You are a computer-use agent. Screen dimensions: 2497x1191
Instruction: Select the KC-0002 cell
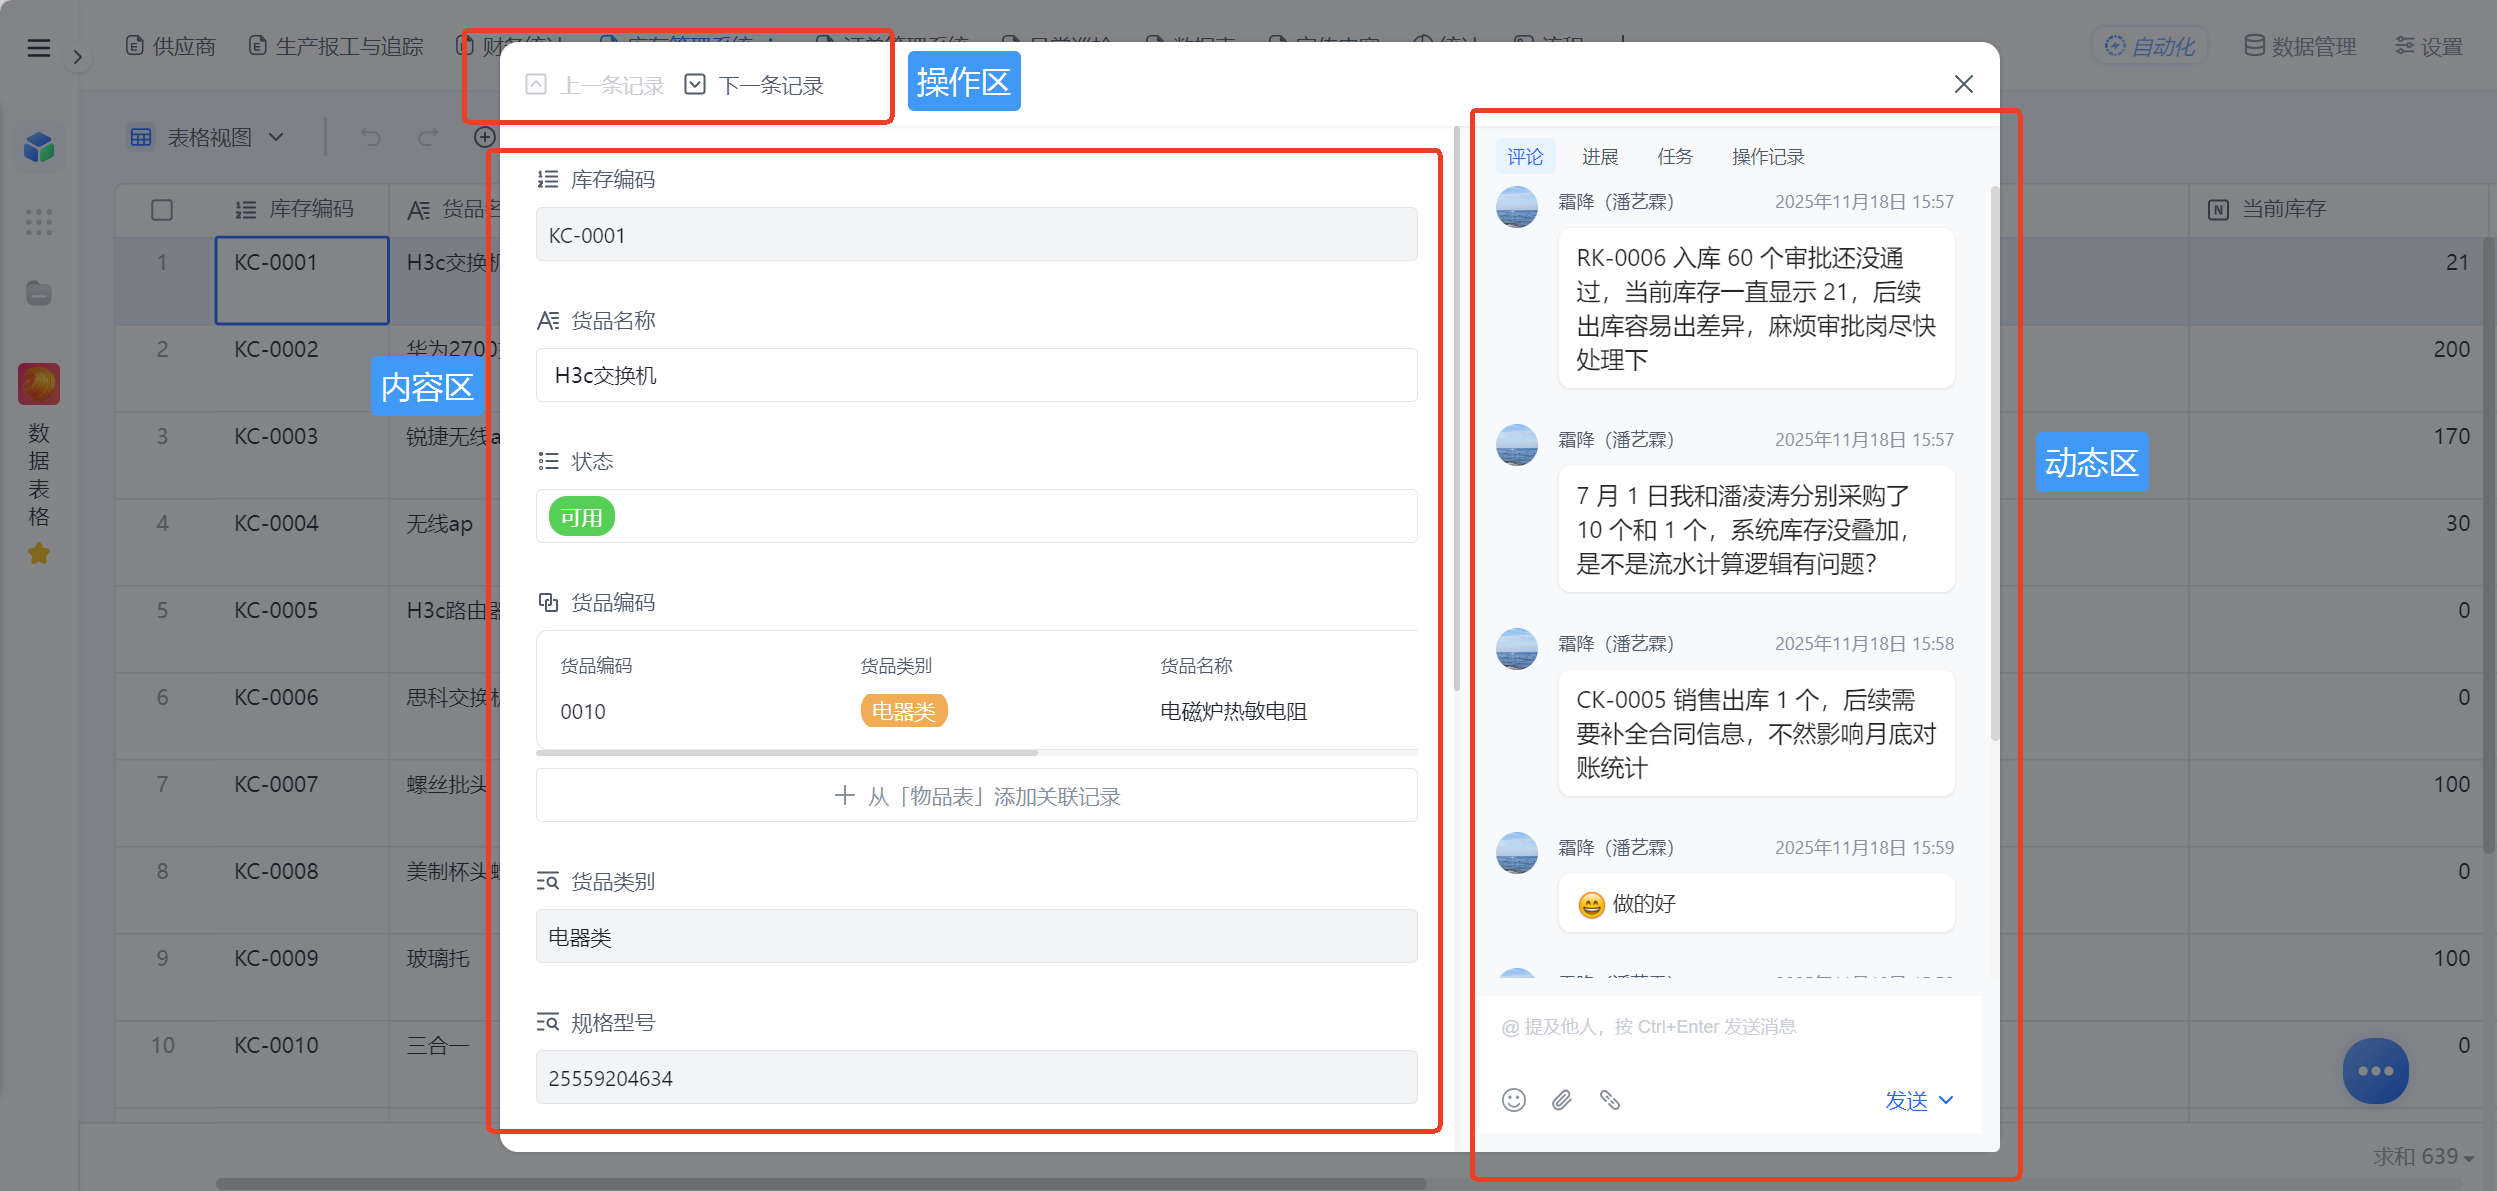[302, 367]
